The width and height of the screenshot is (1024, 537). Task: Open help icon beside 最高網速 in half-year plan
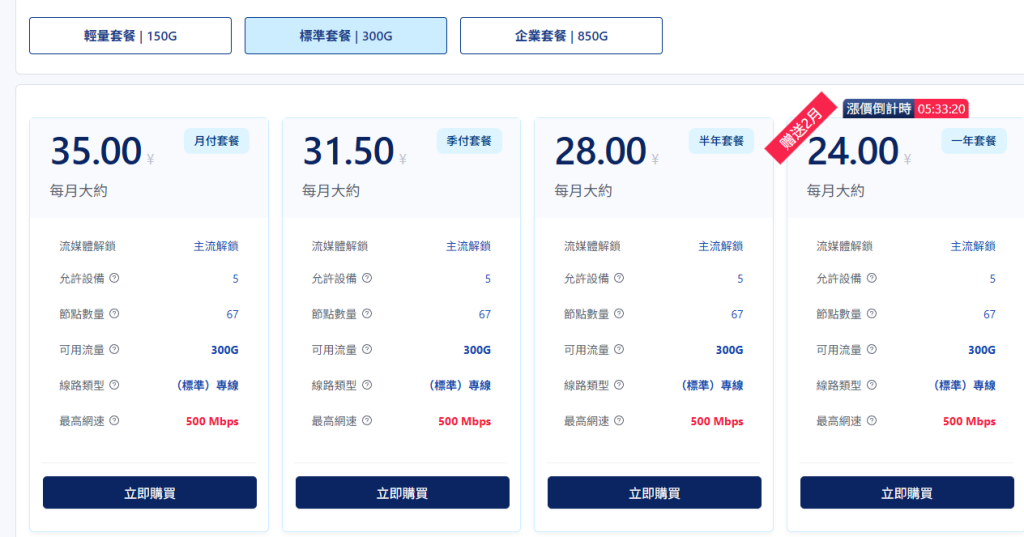pyautogui.click(x=619, y=421)
